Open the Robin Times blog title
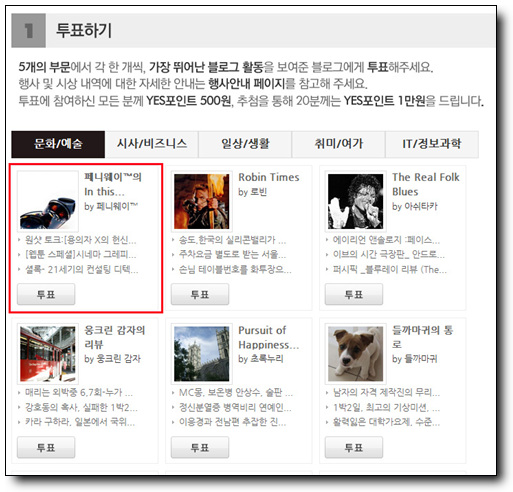The image size is (513, 492). (x=269, y=177)
